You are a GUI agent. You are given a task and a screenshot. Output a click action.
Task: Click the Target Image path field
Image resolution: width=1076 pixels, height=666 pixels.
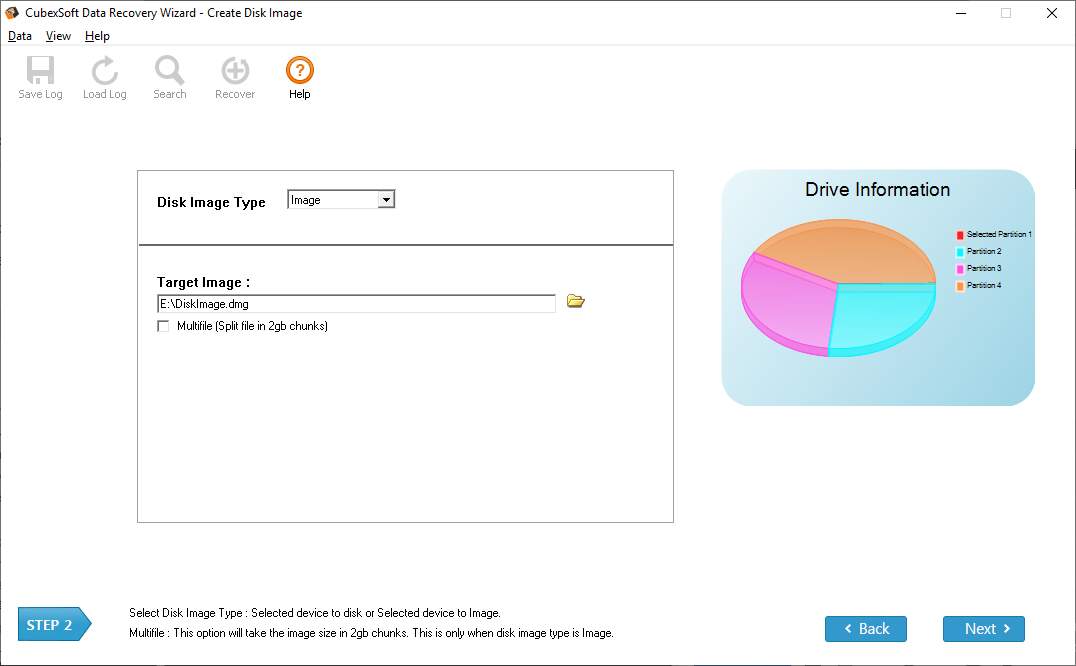[x=355, y=303]
